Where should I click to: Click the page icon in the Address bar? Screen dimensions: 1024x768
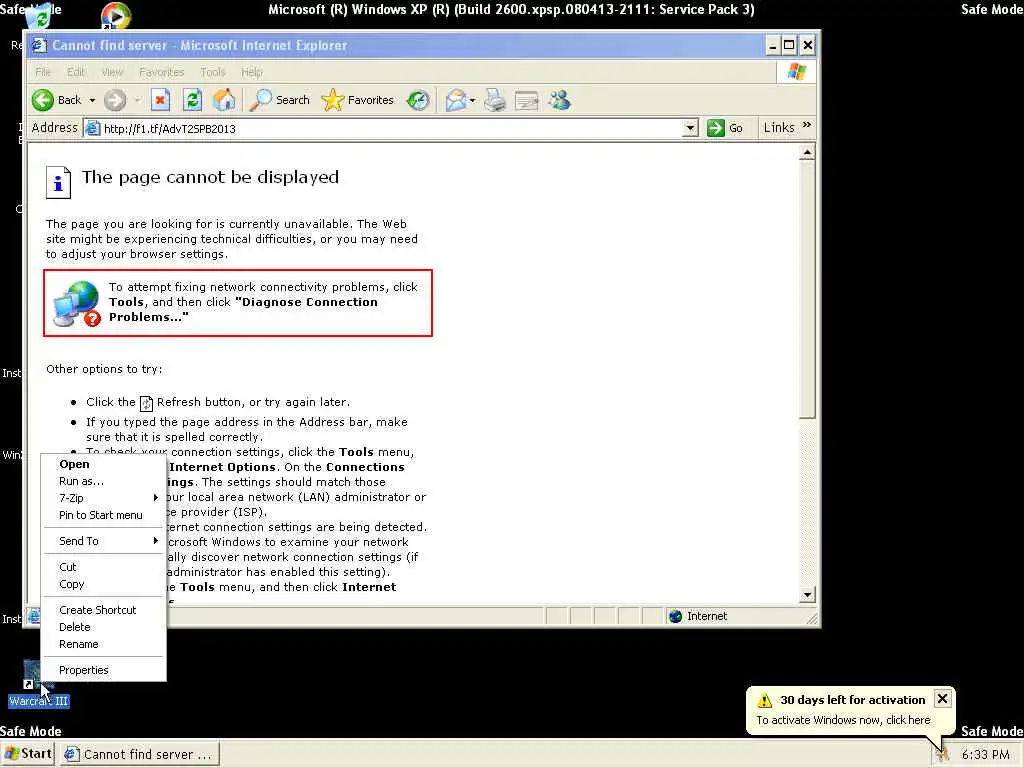click(93, 128)
